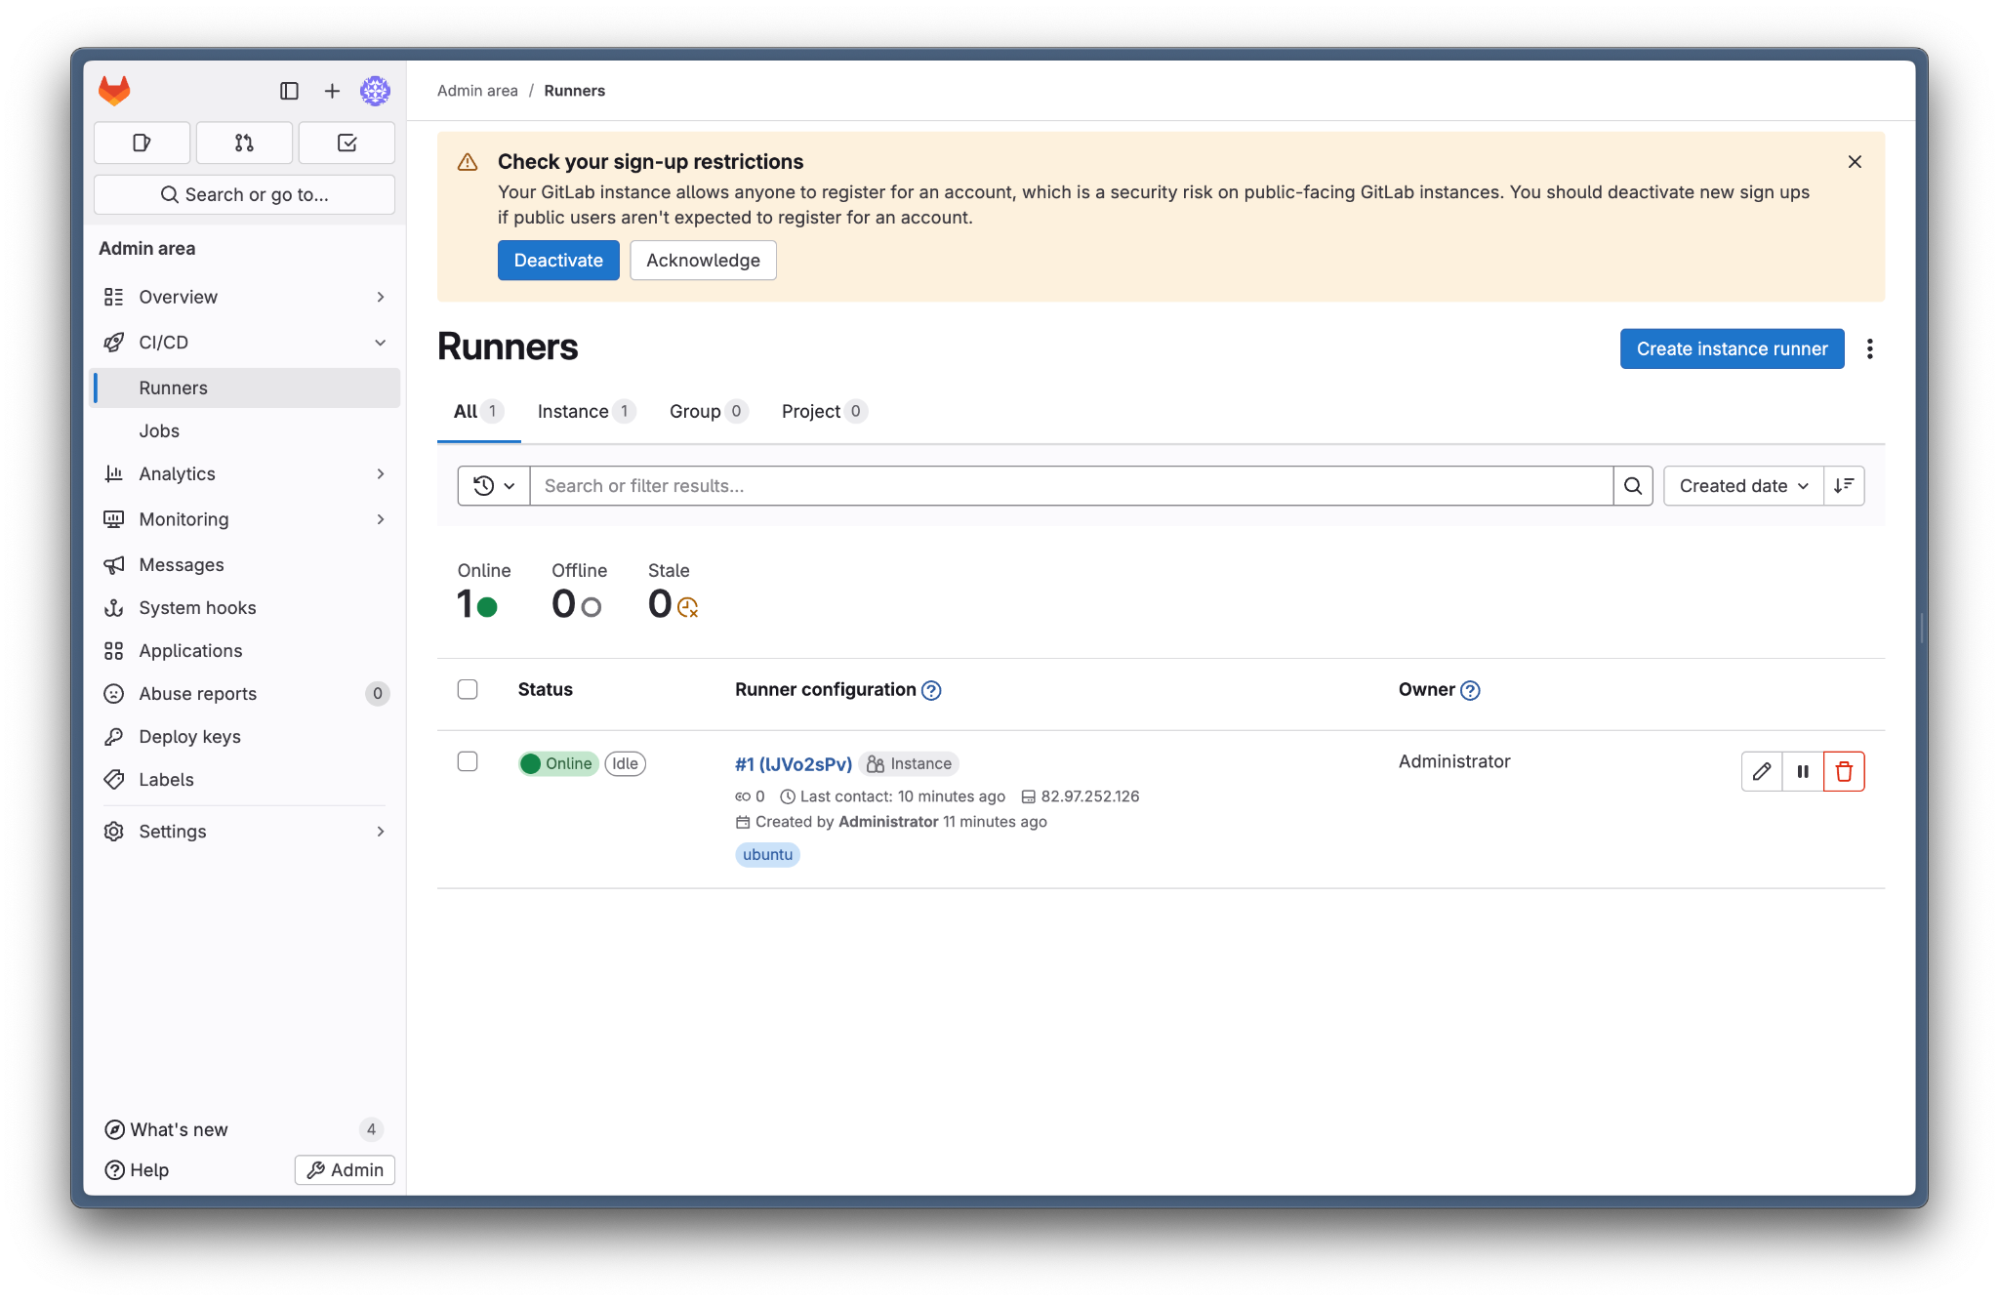Screen dimensions: 1999x1302
Task: Click the Administrator owner text
Action: pos(1454,762)
